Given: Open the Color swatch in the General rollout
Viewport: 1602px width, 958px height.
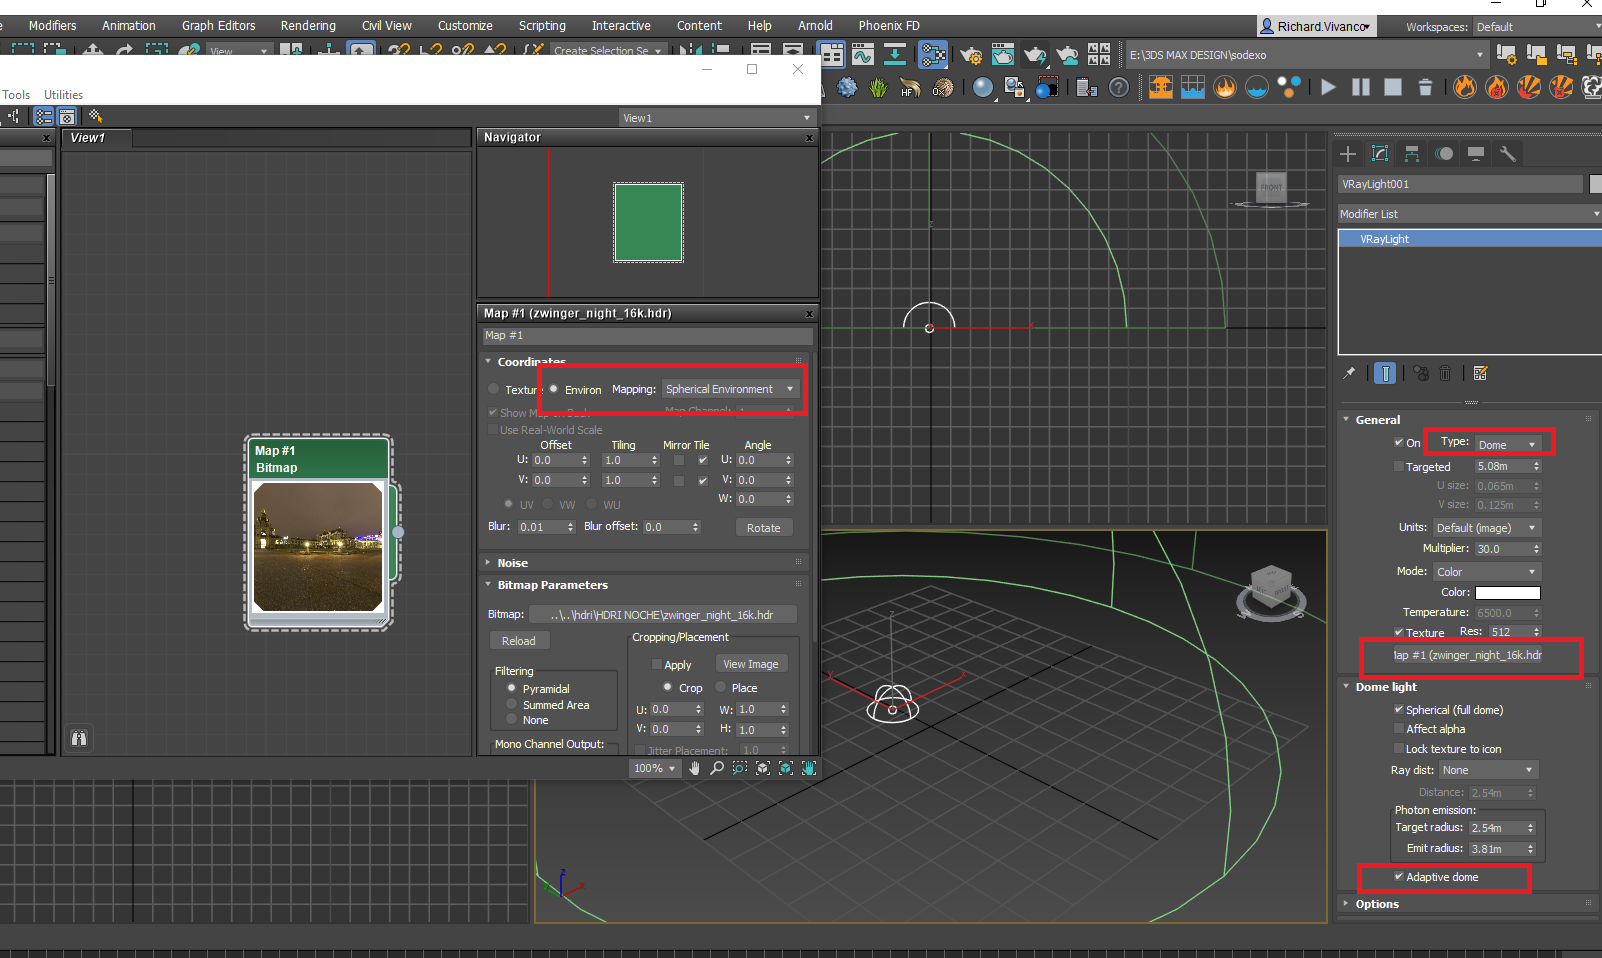Looking at the screenshot, I should (x=1506, y=592).
